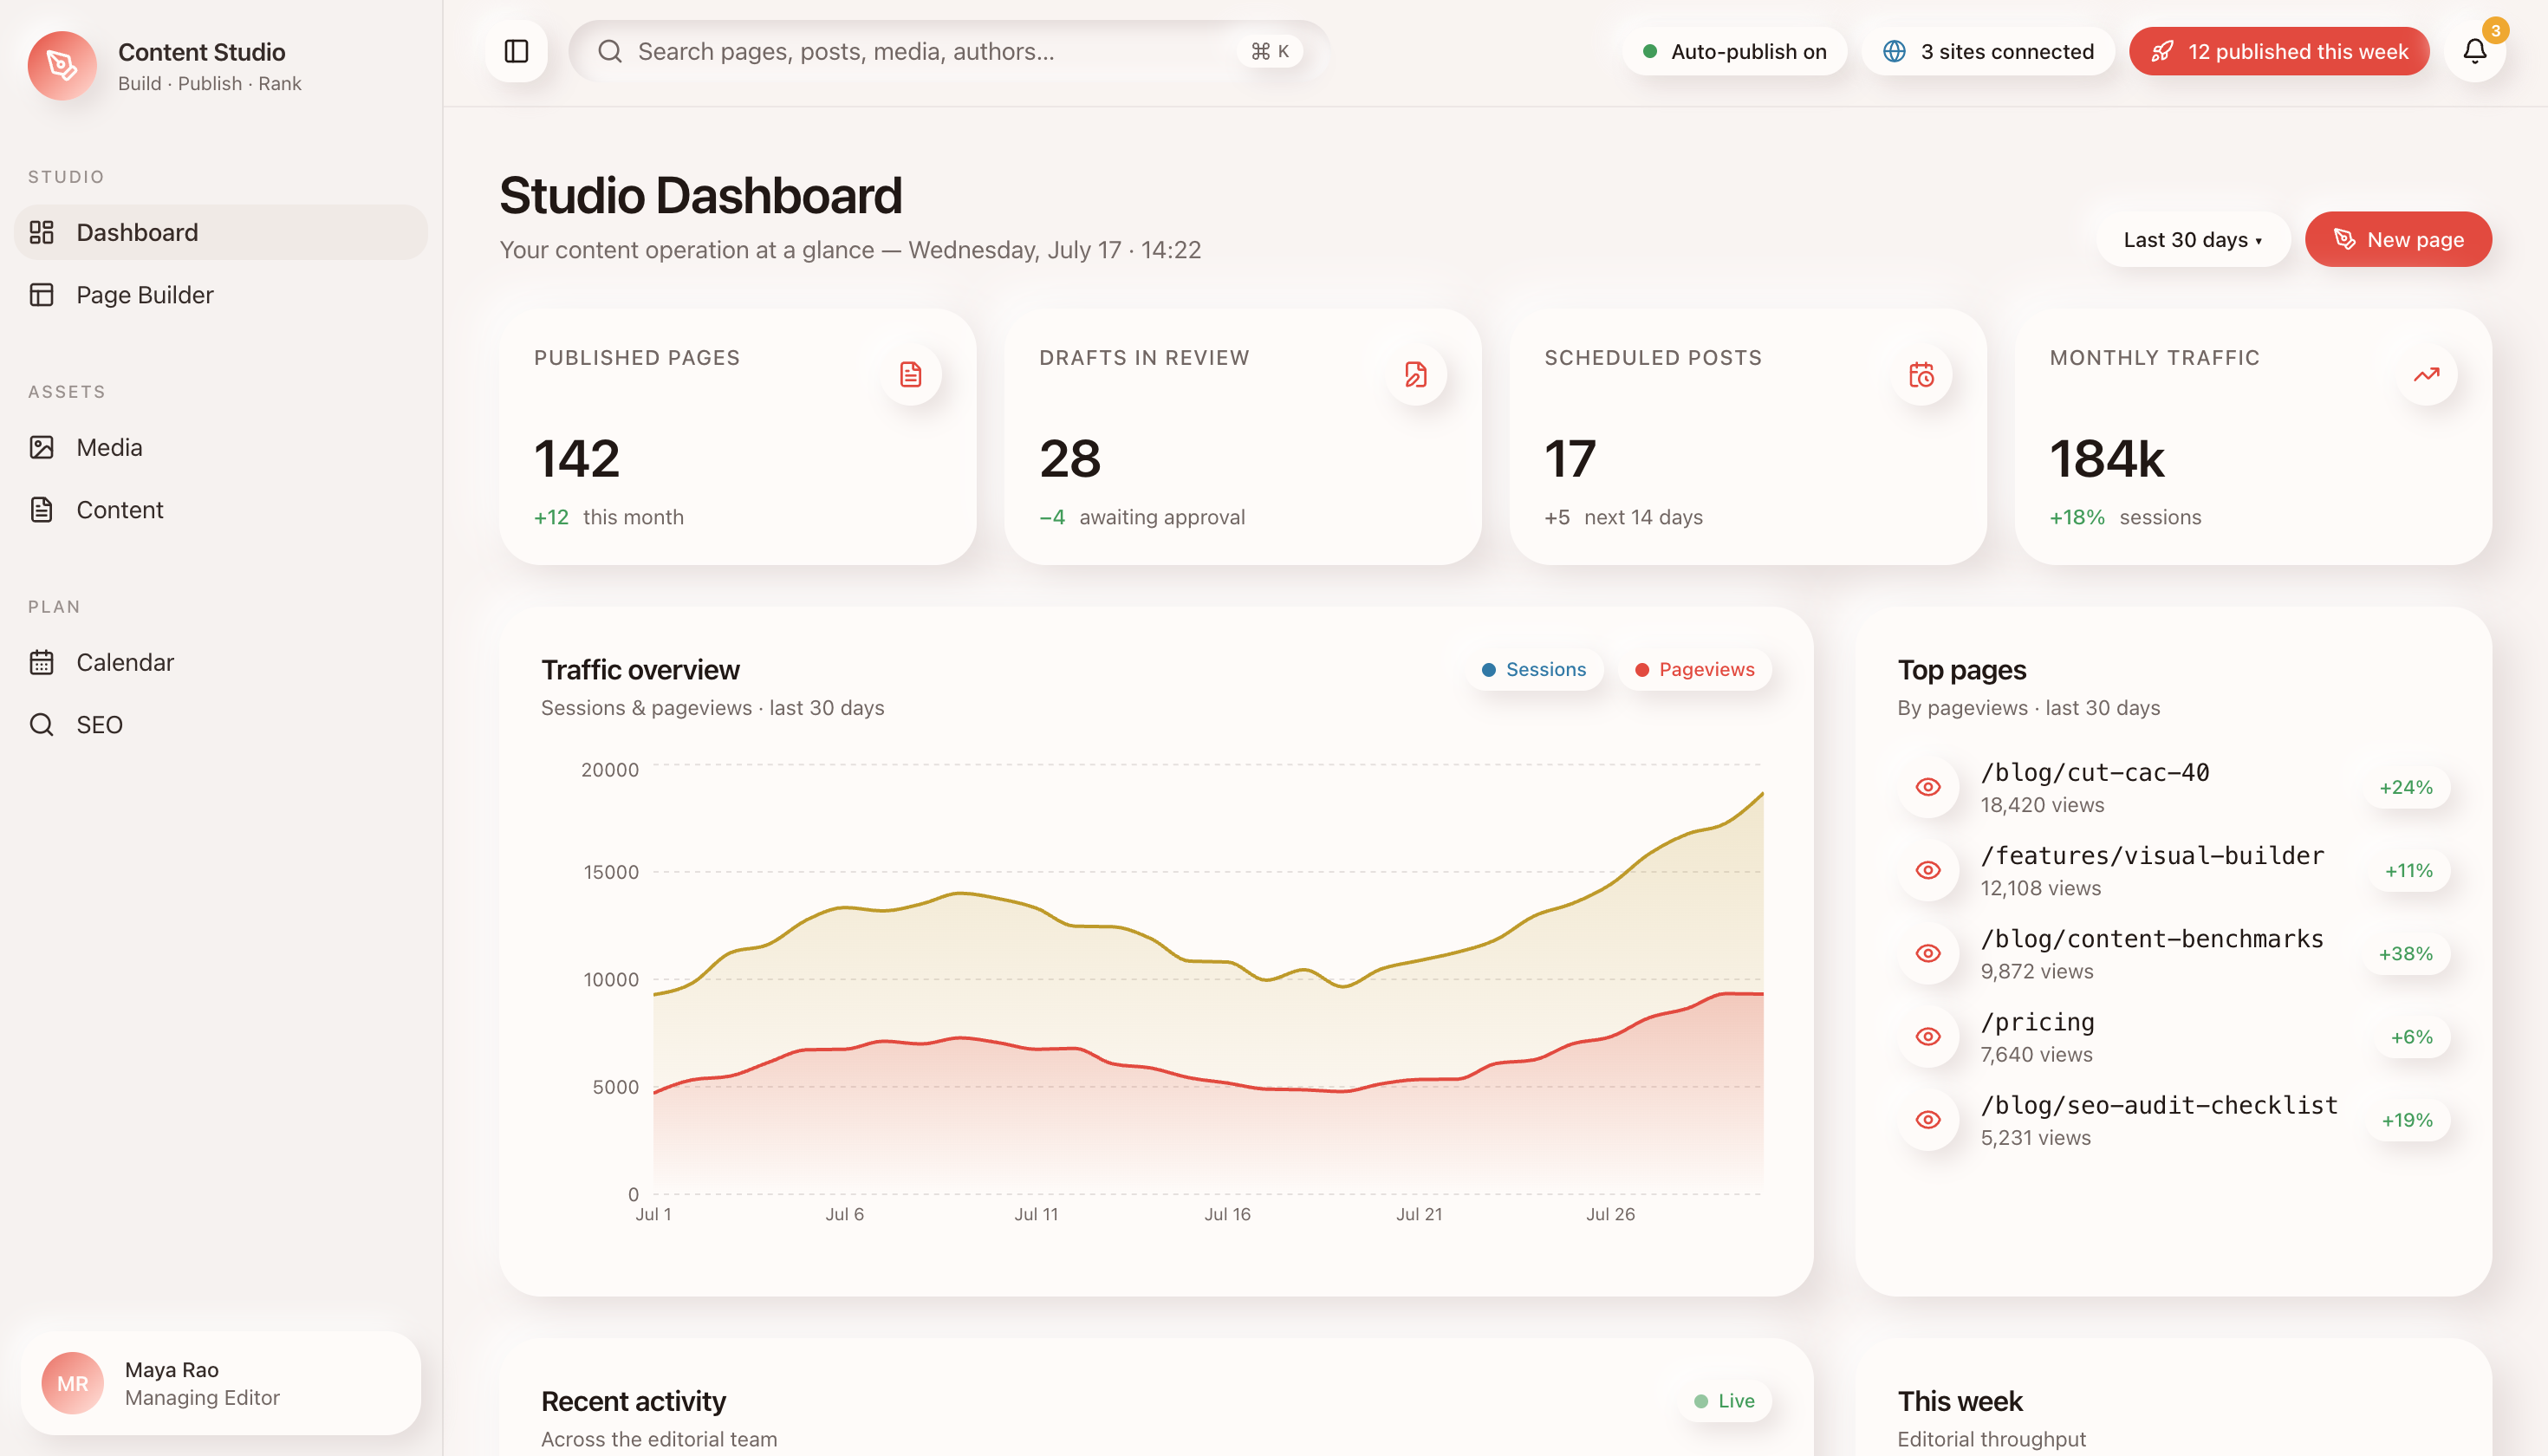The width and height of the screenshot is (2548, 1456).
Task: Open the Last 30 days dropdown
Action: [2193, 239]
